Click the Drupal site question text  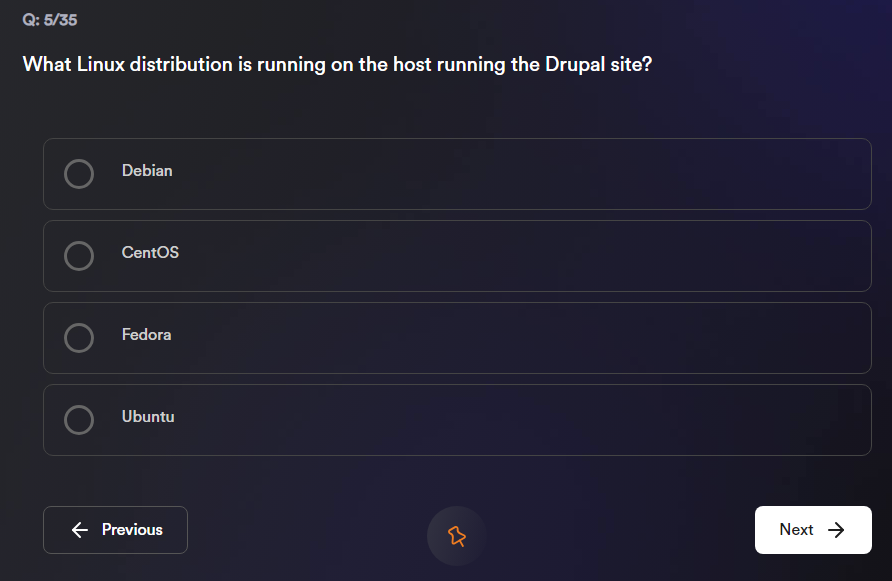337,65
